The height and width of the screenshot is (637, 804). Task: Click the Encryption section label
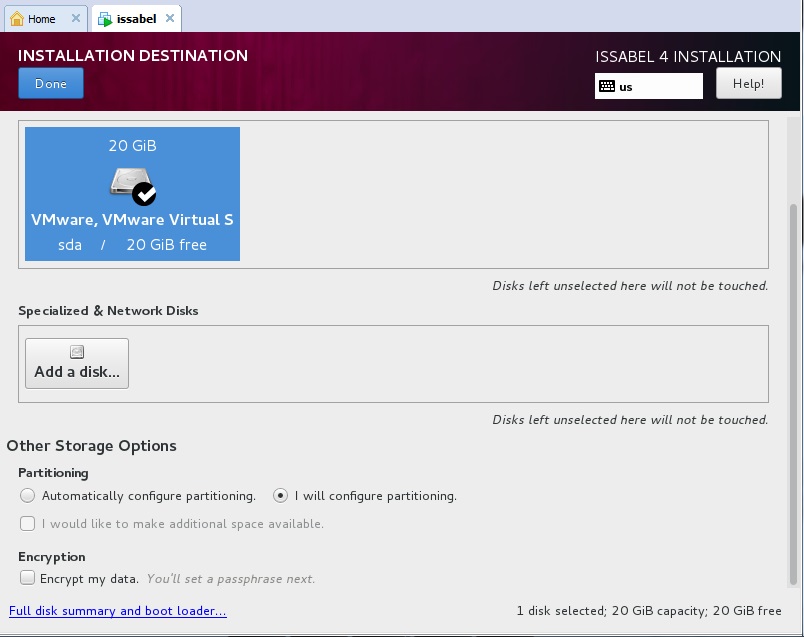coord(52,557)
